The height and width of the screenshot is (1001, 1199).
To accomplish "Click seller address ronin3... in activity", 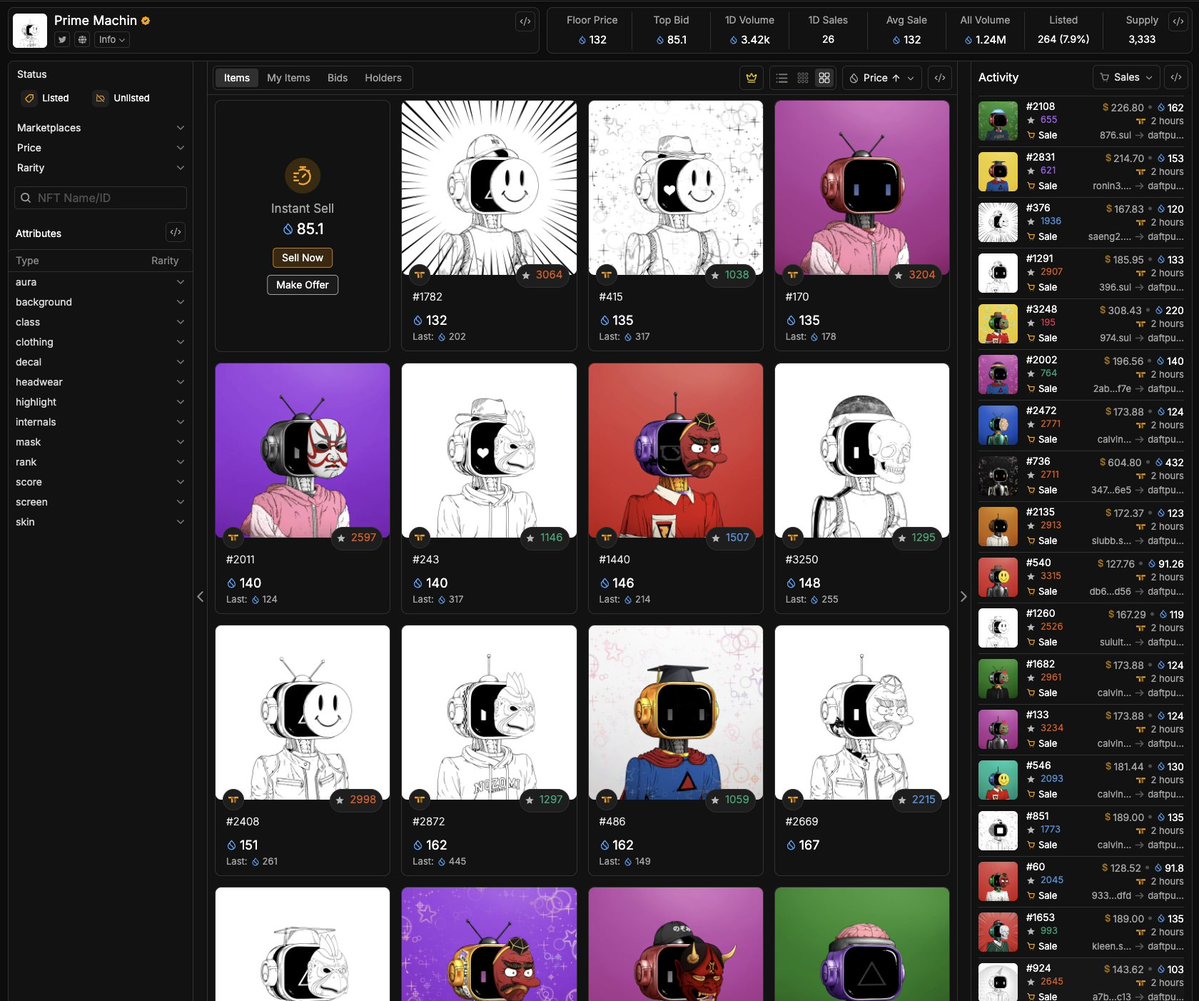I will [x=1112, y=186].
